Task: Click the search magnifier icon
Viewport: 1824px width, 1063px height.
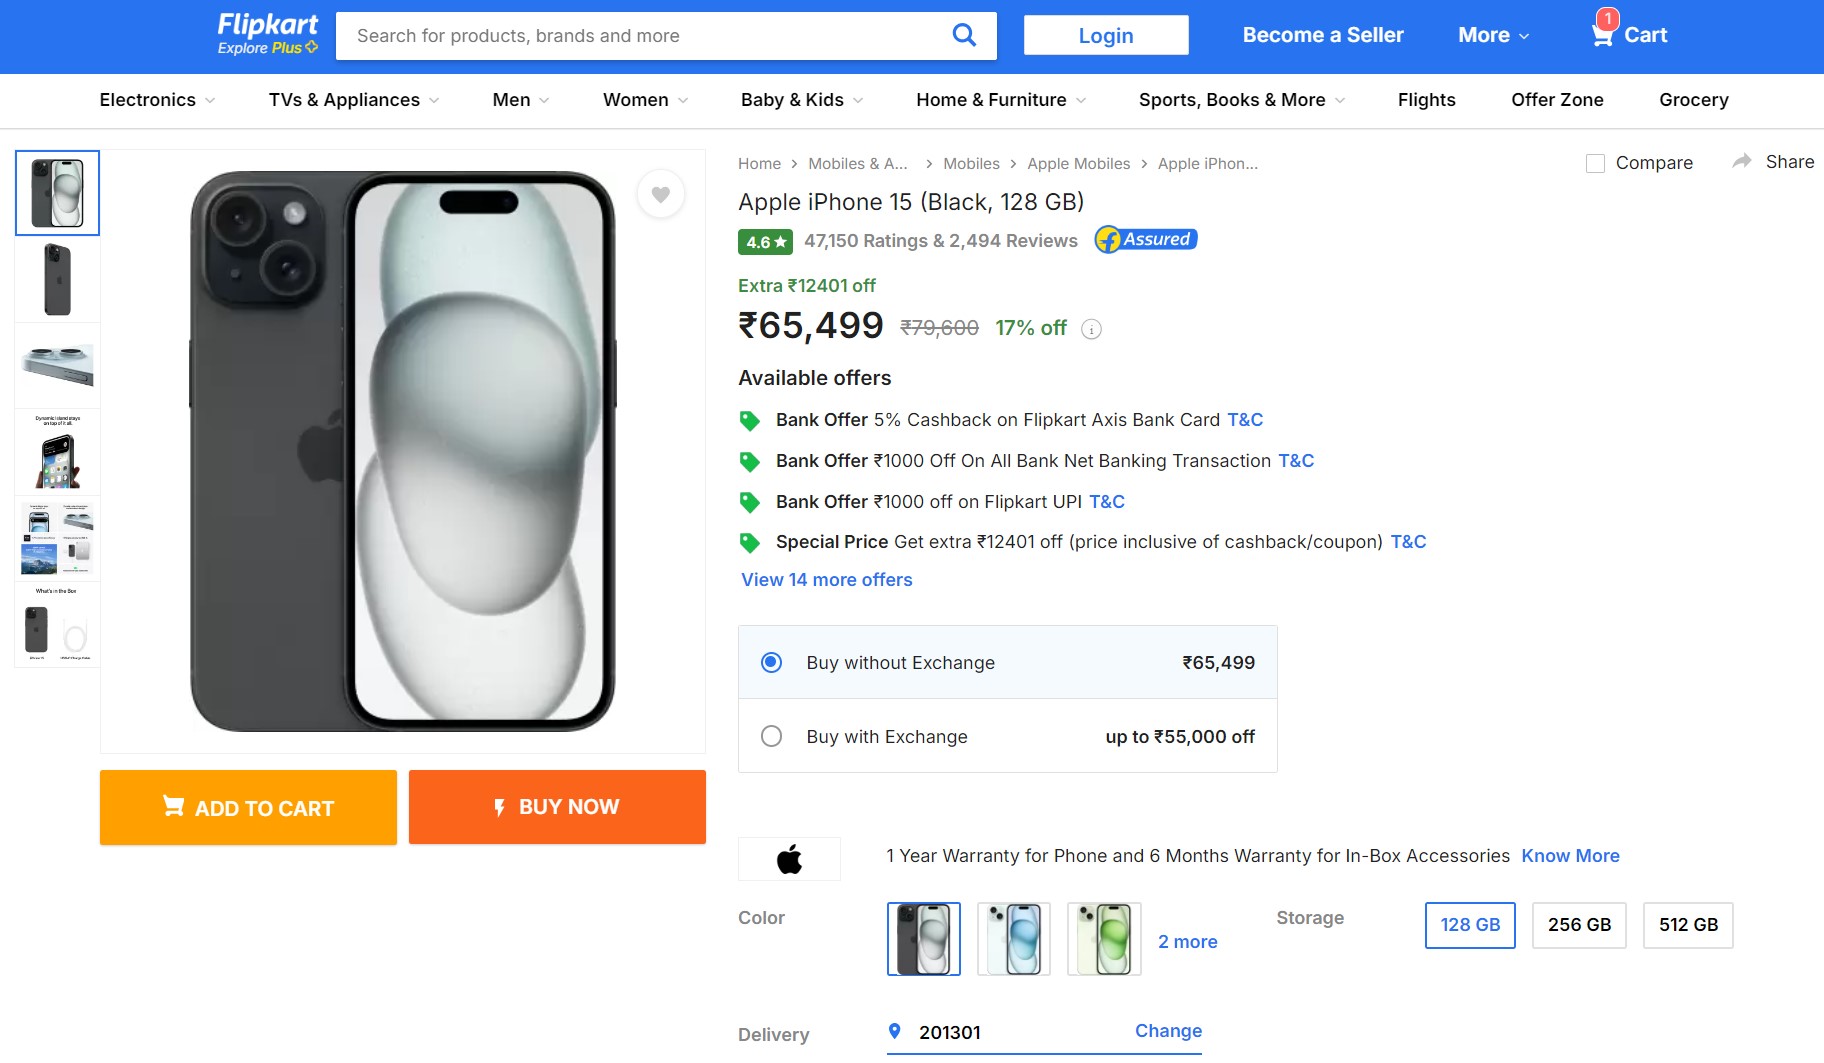Action: tap(964, 36)
